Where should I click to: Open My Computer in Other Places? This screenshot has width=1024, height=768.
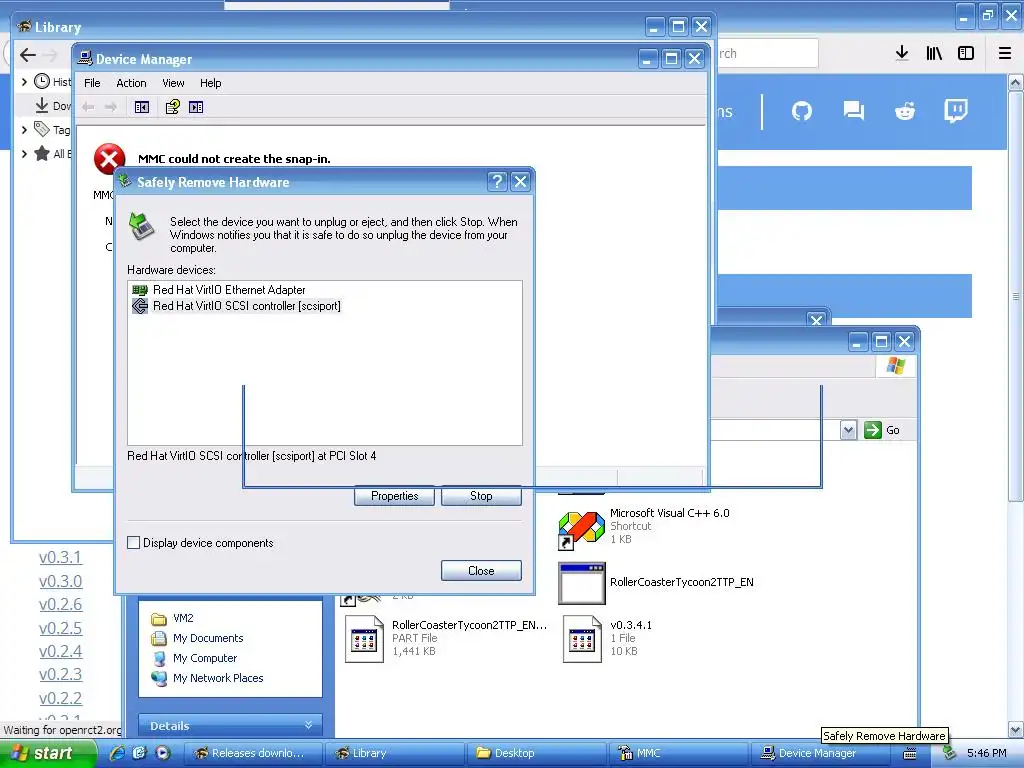click(193, 658)
